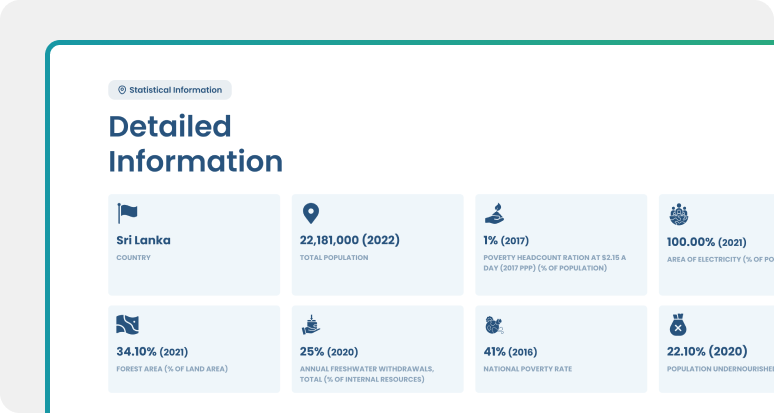Click the location pin in Statistical Information badge
774x413 pixels.
click(x=122, y=90)
